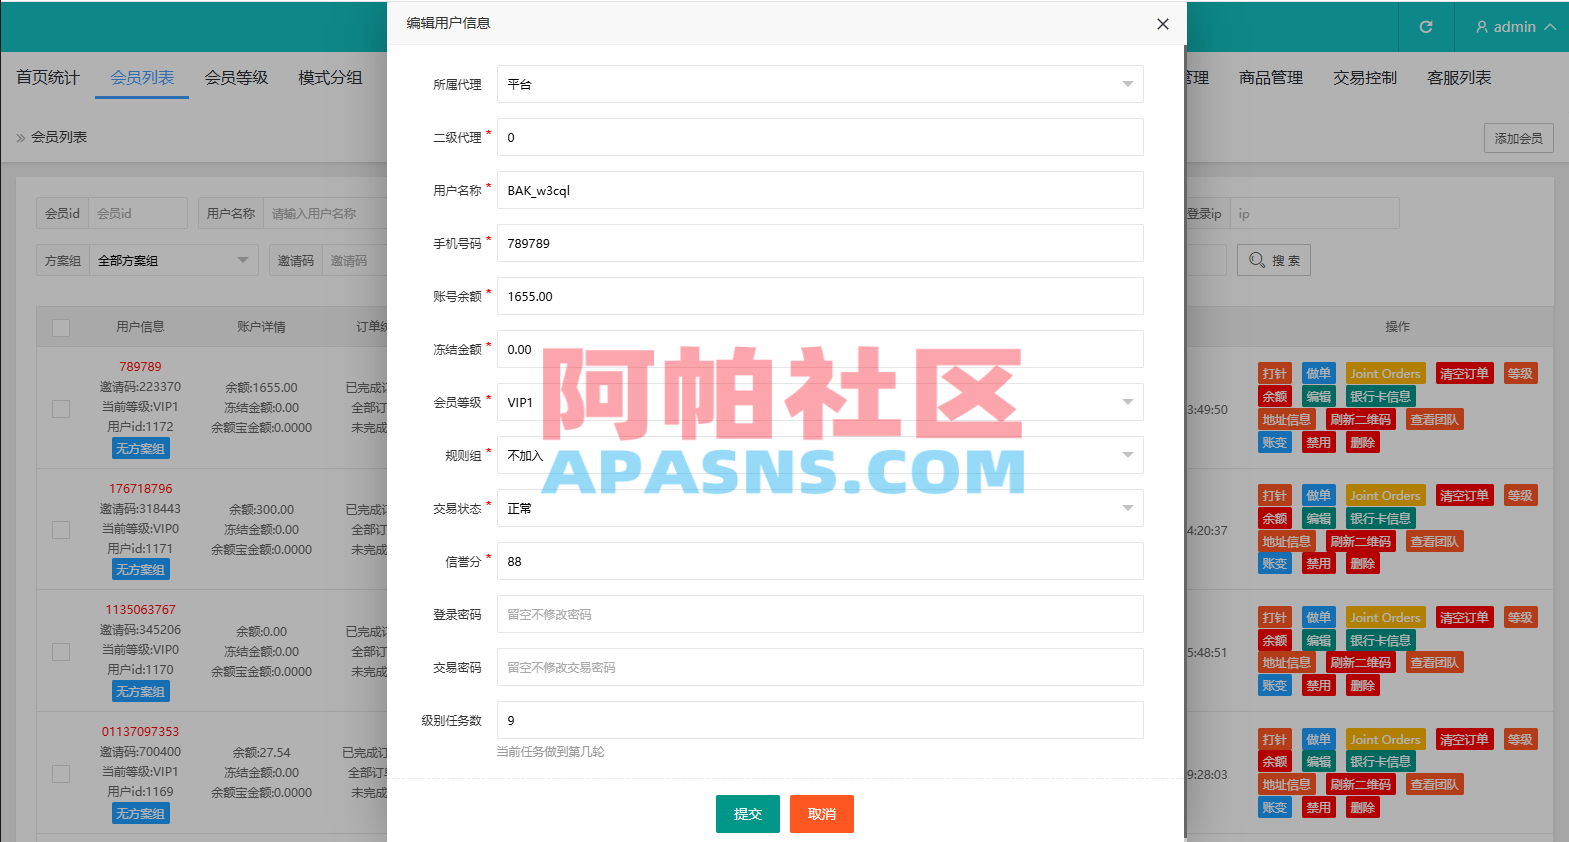The width and height of the screenshot is (1569, 842).
Task: Click the 账号余额 field showing 1655.00
Action: pyautogui.click(x=820, y=296)
